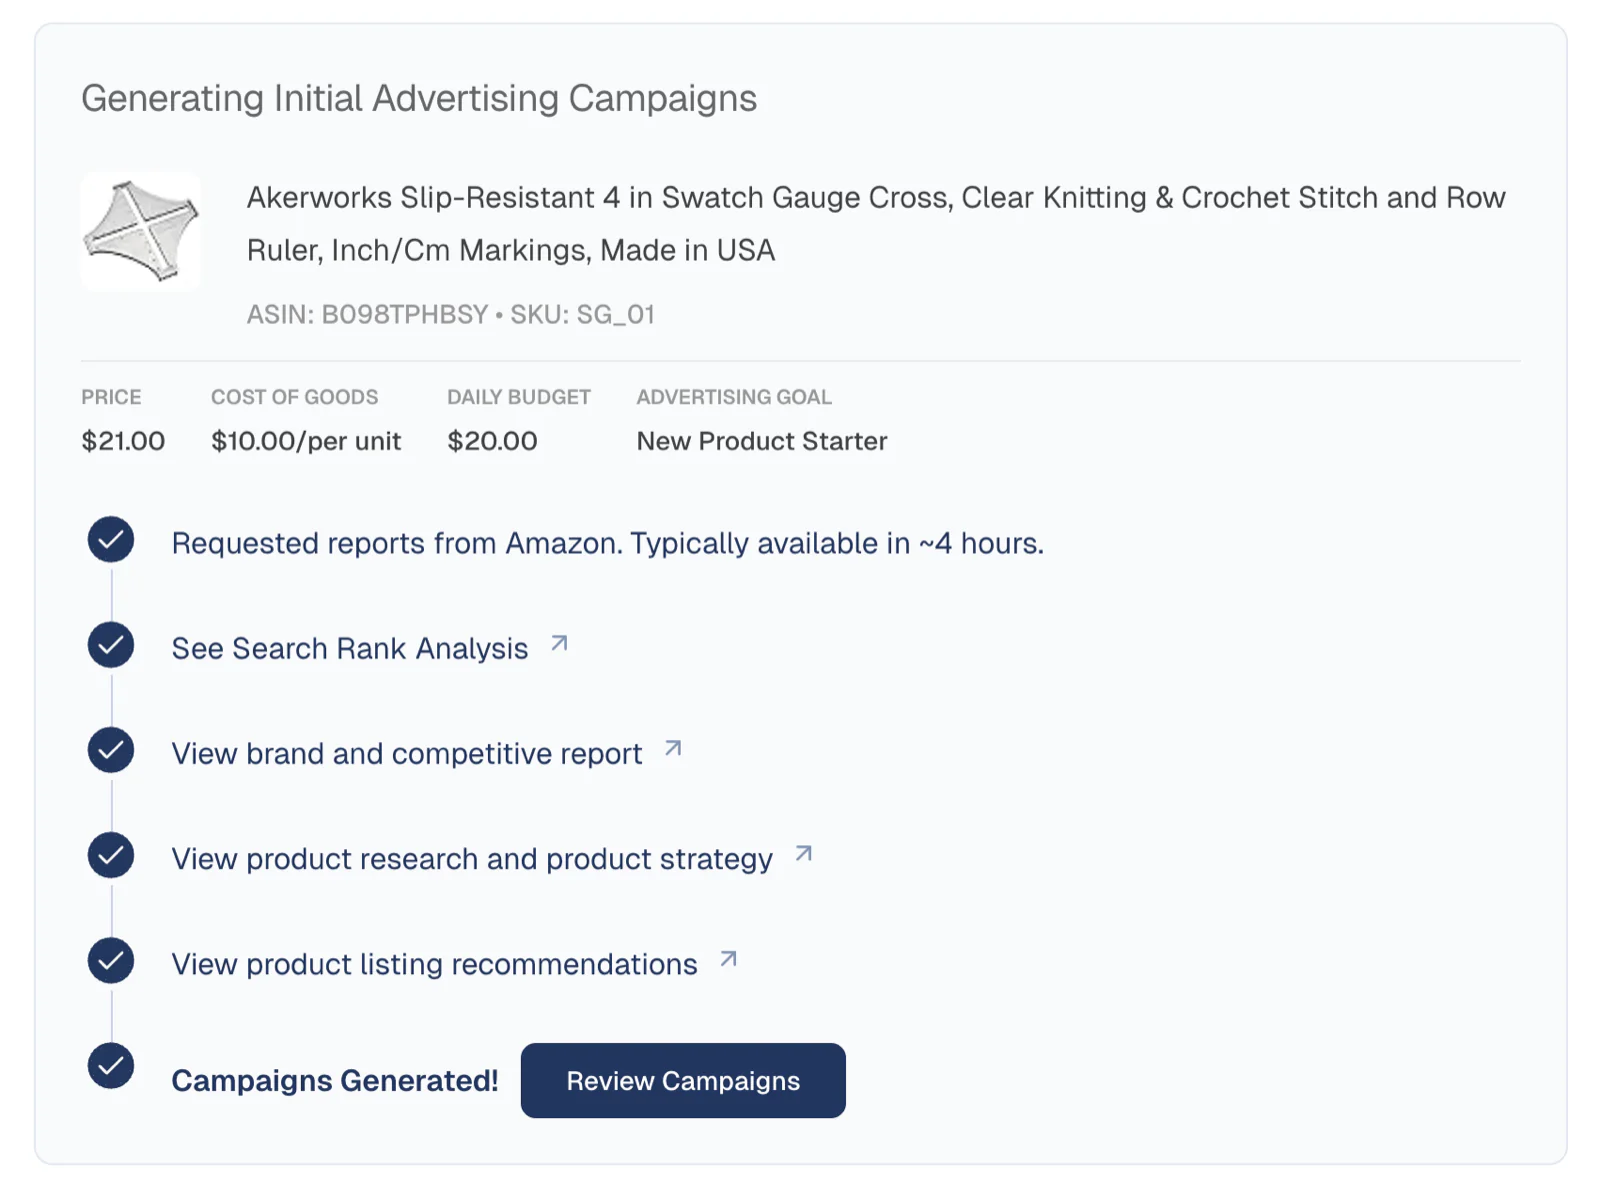Click the Akerworks product title text
Viewport: 1600px width, 1184px height.
pos(875,223)
